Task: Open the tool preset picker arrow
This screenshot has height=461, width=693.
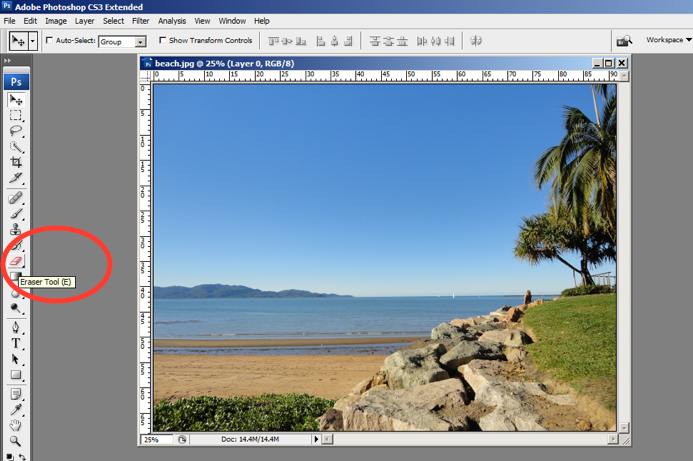Action: click(33, 41)
